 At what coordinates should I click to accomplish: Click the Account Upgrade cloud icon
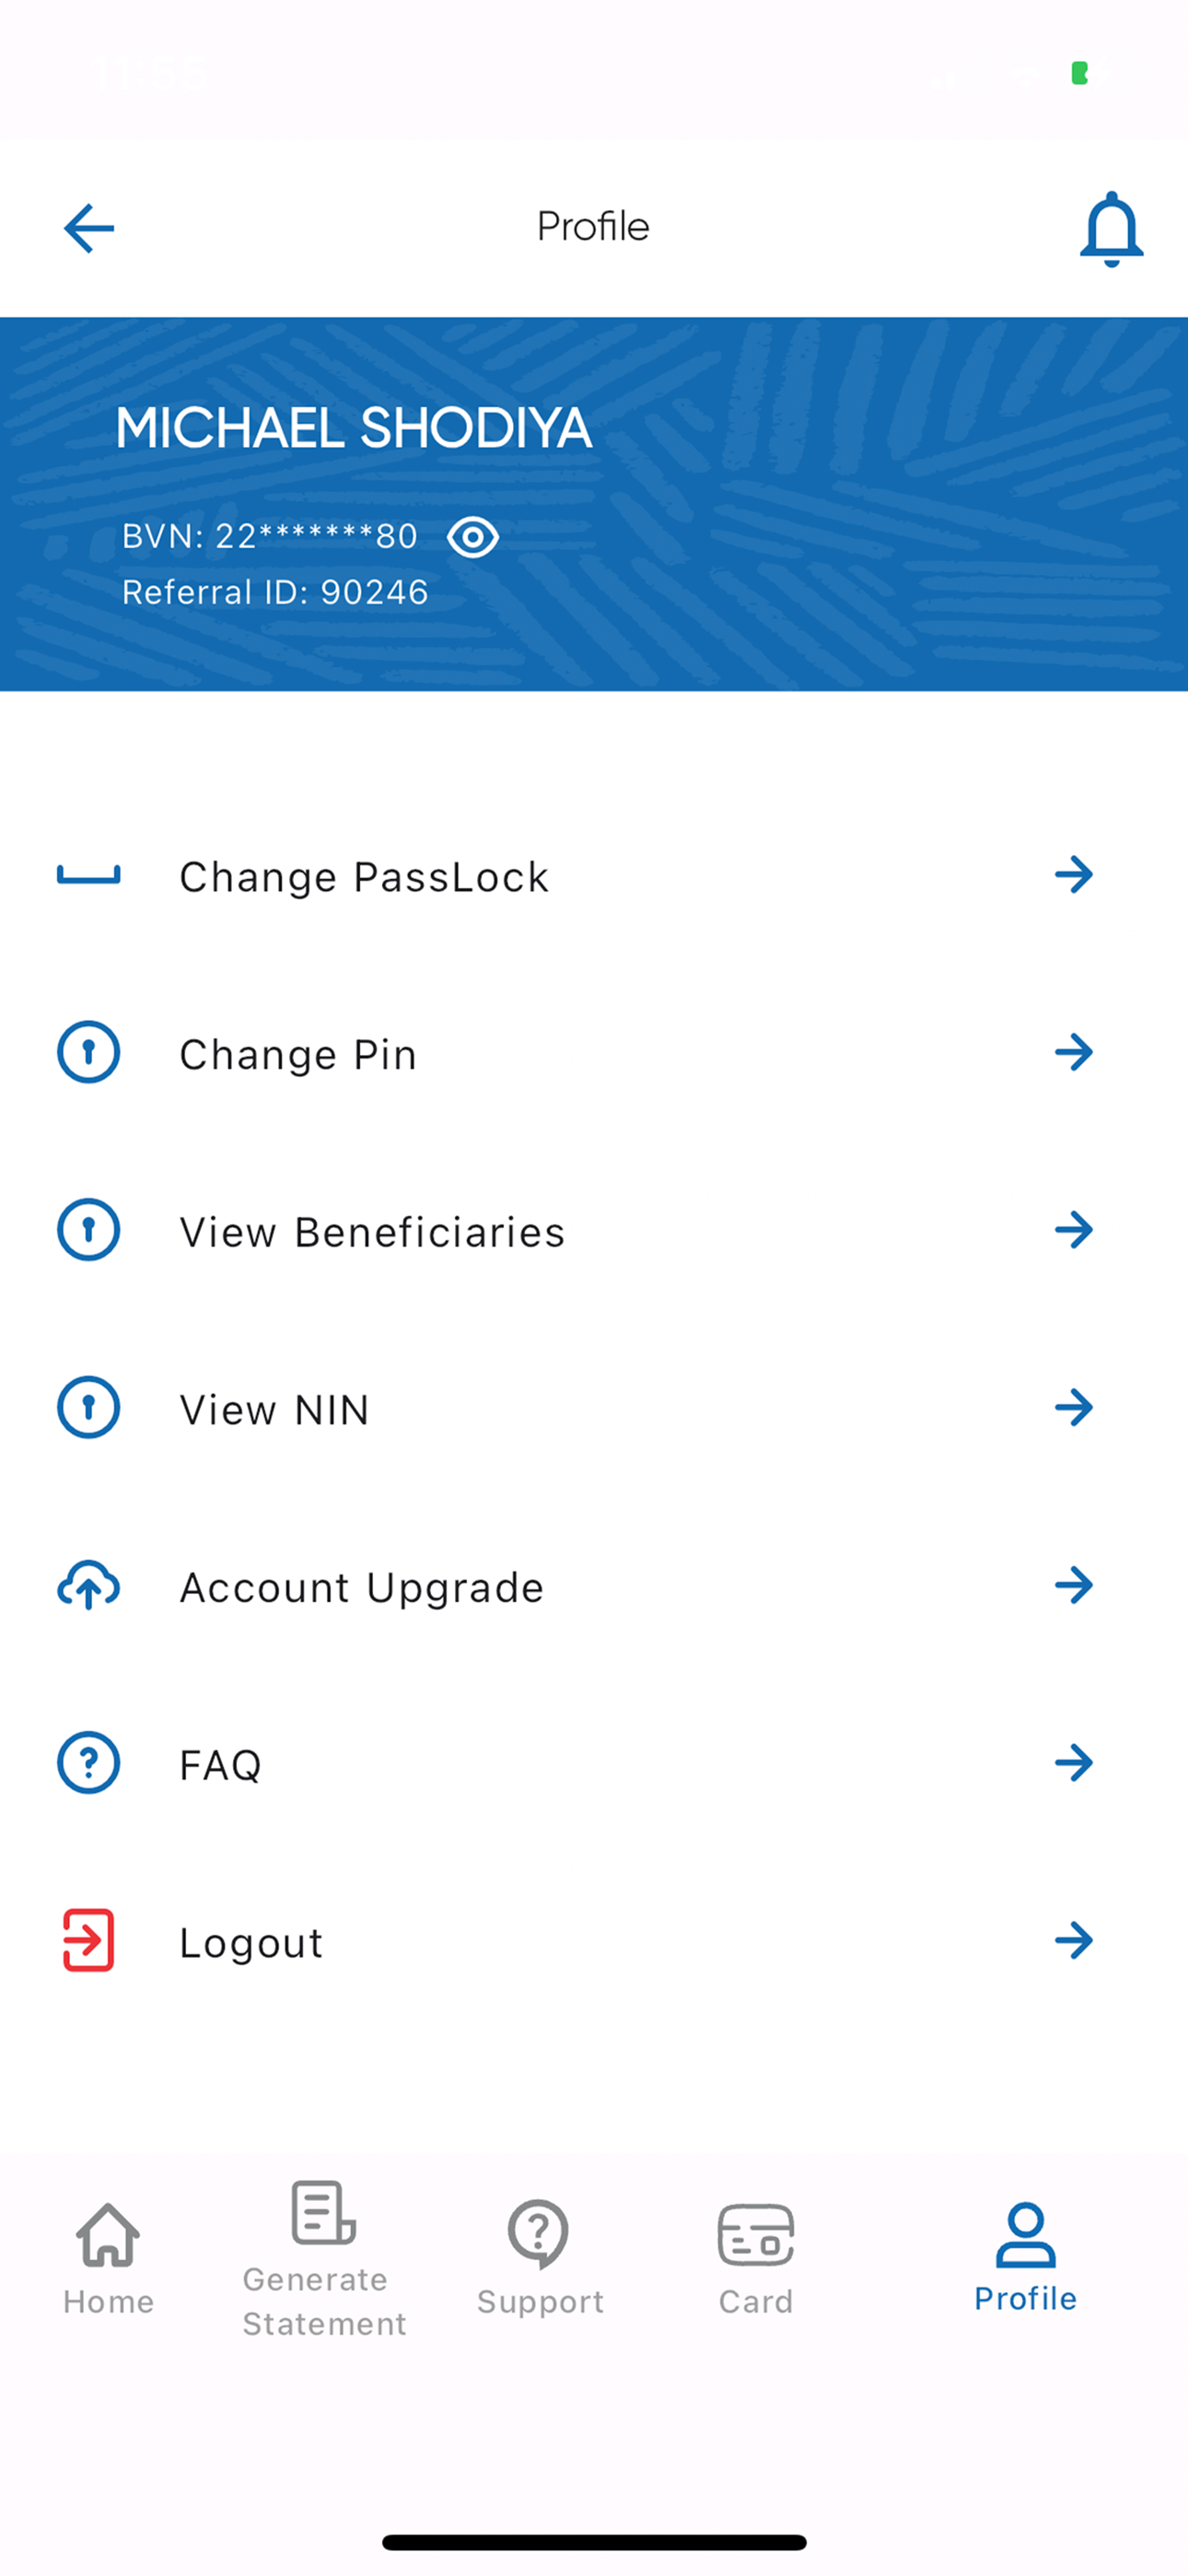tap(89, 1585)
